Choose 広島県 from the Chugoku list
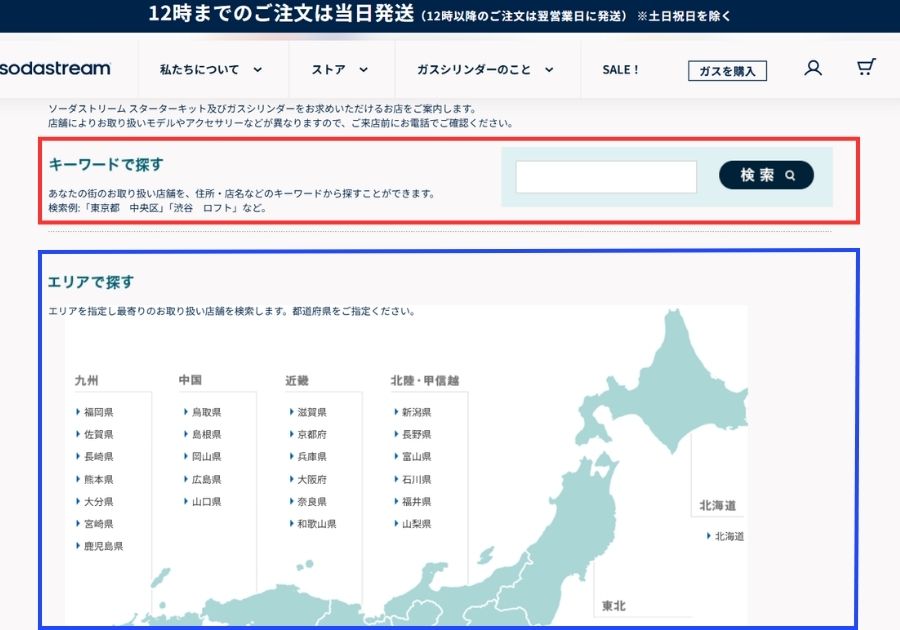The image size is (900, 630). [206, 479]
